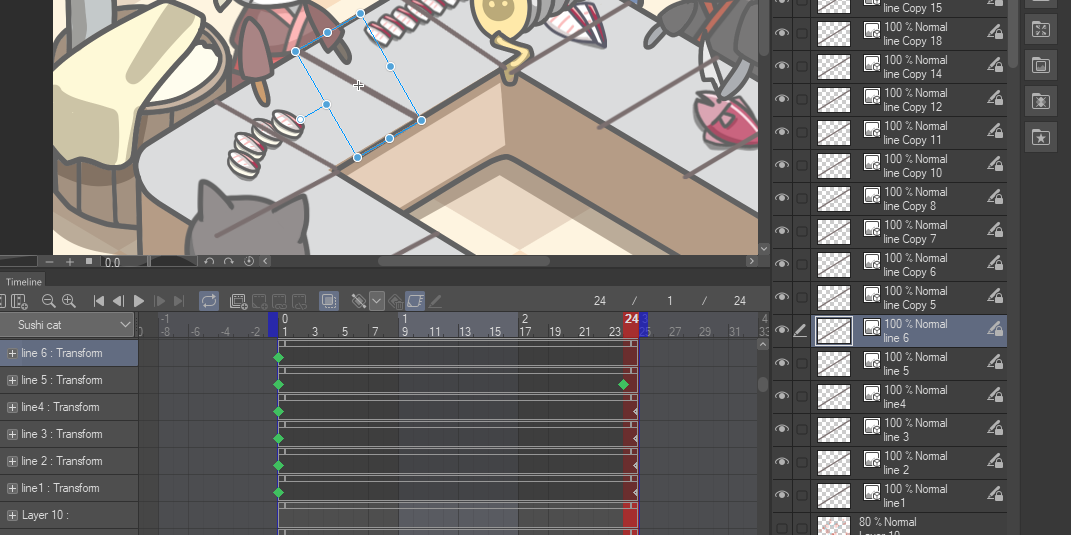
Task: Expand the line1 : Transform track
Action: click(12, 488)
